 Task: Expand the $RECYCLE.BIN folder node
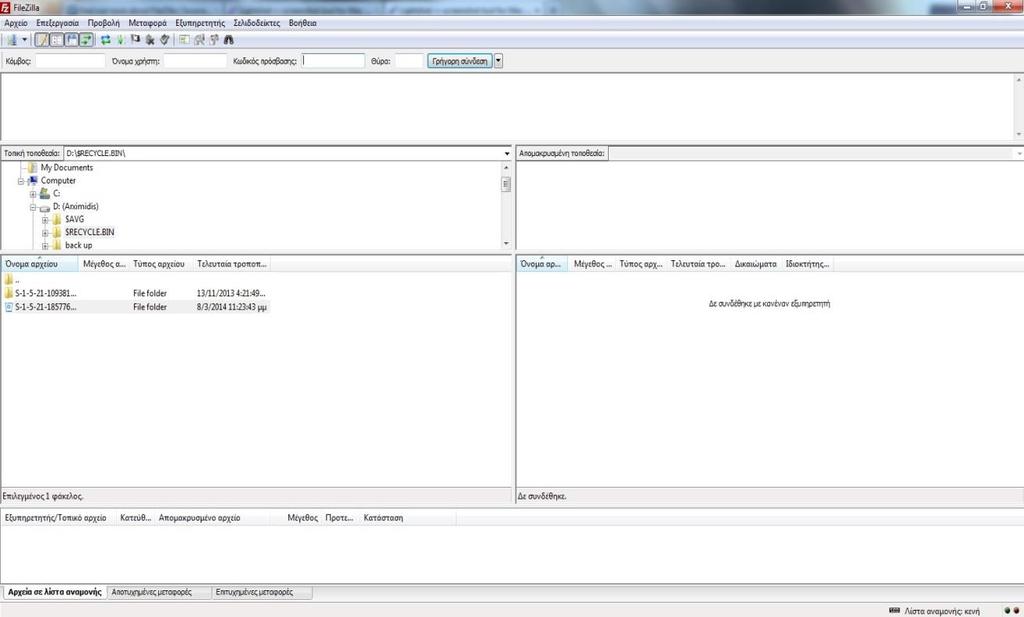45,233
